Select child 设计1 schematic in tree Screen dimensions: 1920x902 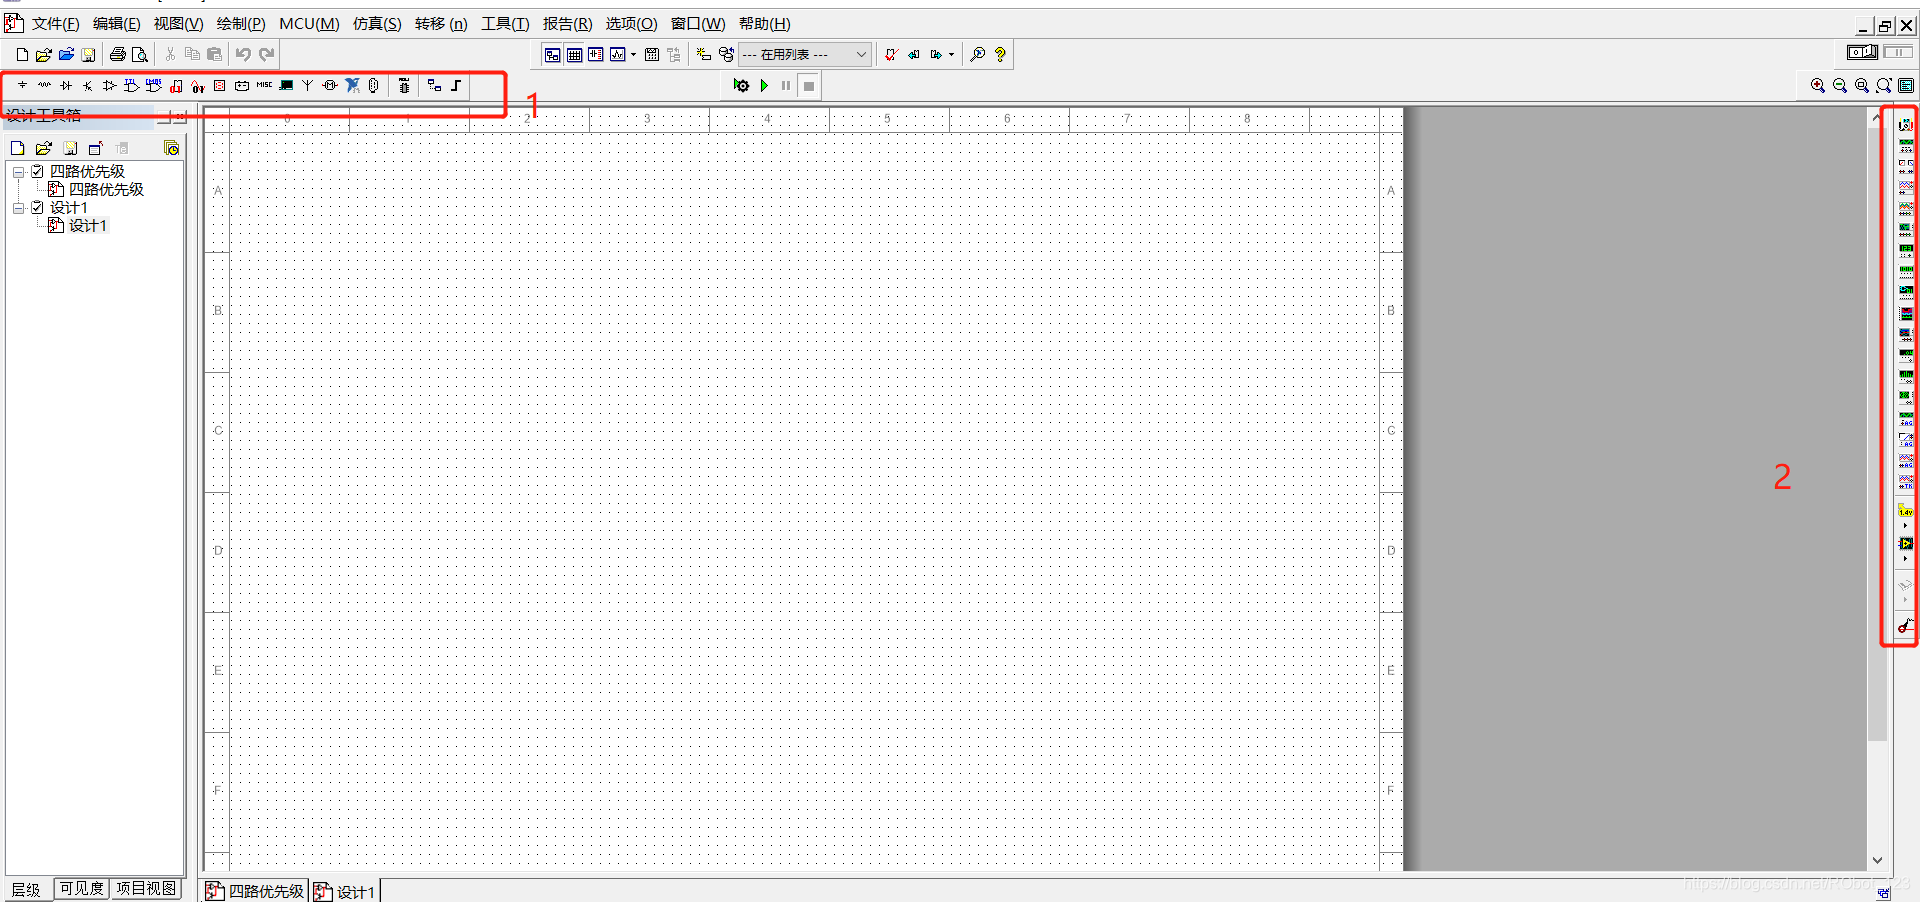pos(87,226)
